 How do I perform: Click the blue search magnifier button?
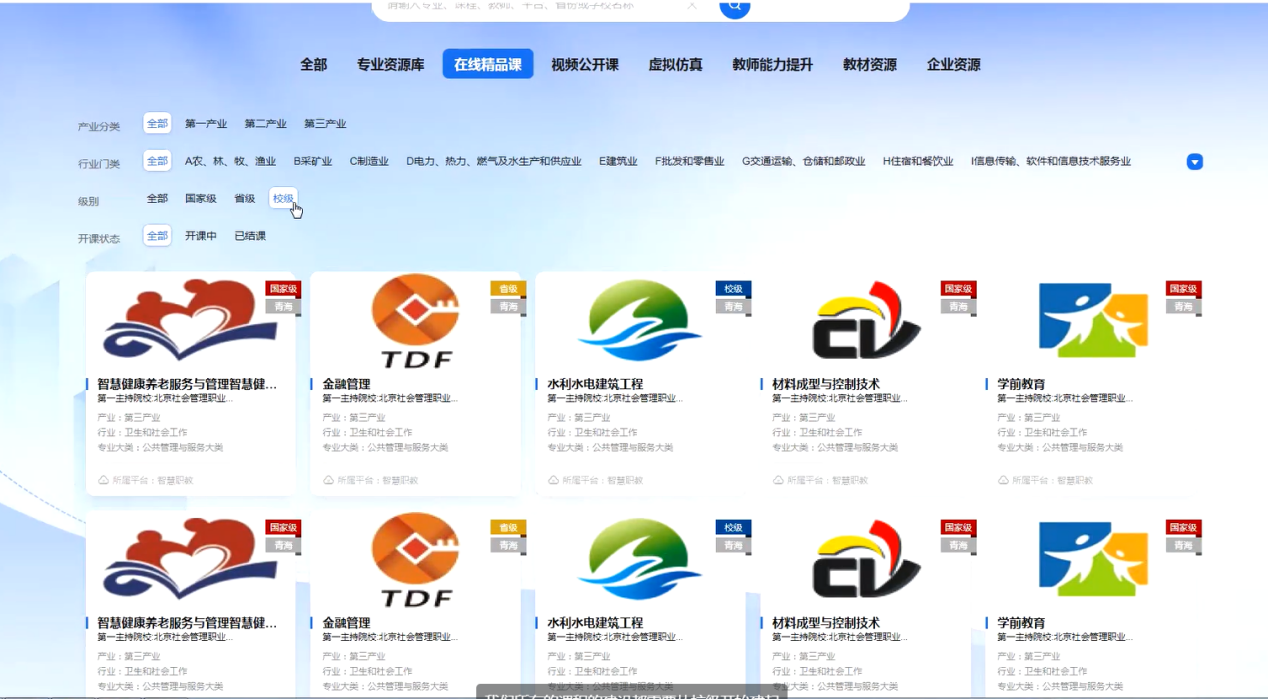click(x=734, y=7)
